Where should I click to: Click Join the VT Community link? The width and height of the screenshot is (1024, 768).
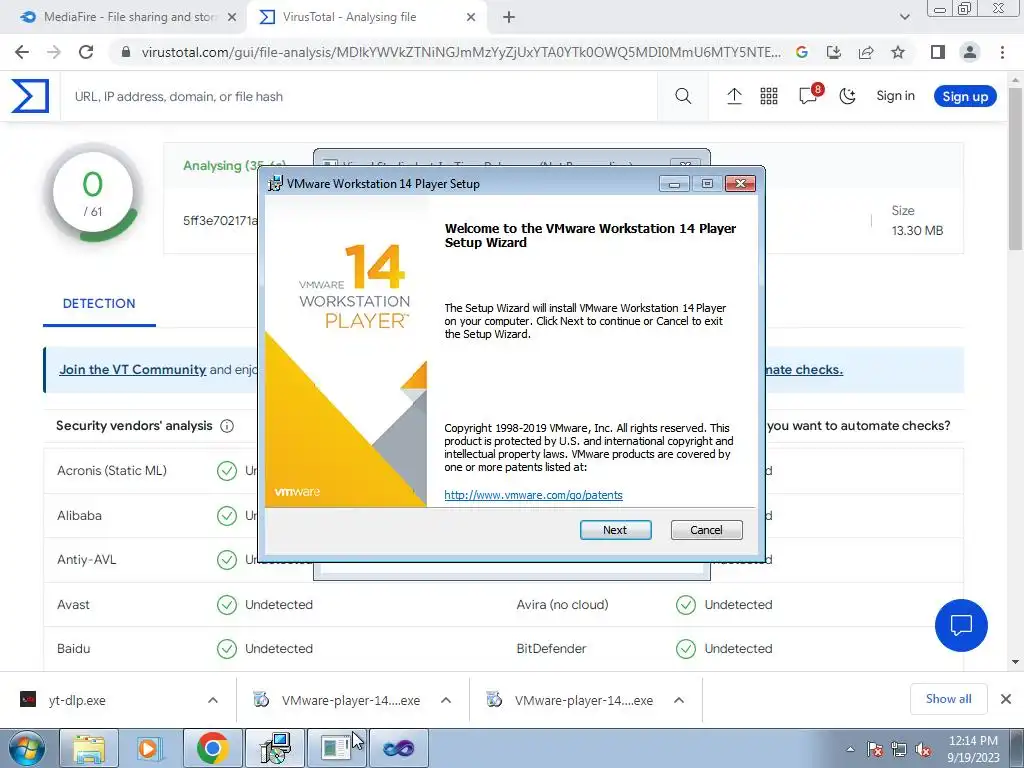133,370
